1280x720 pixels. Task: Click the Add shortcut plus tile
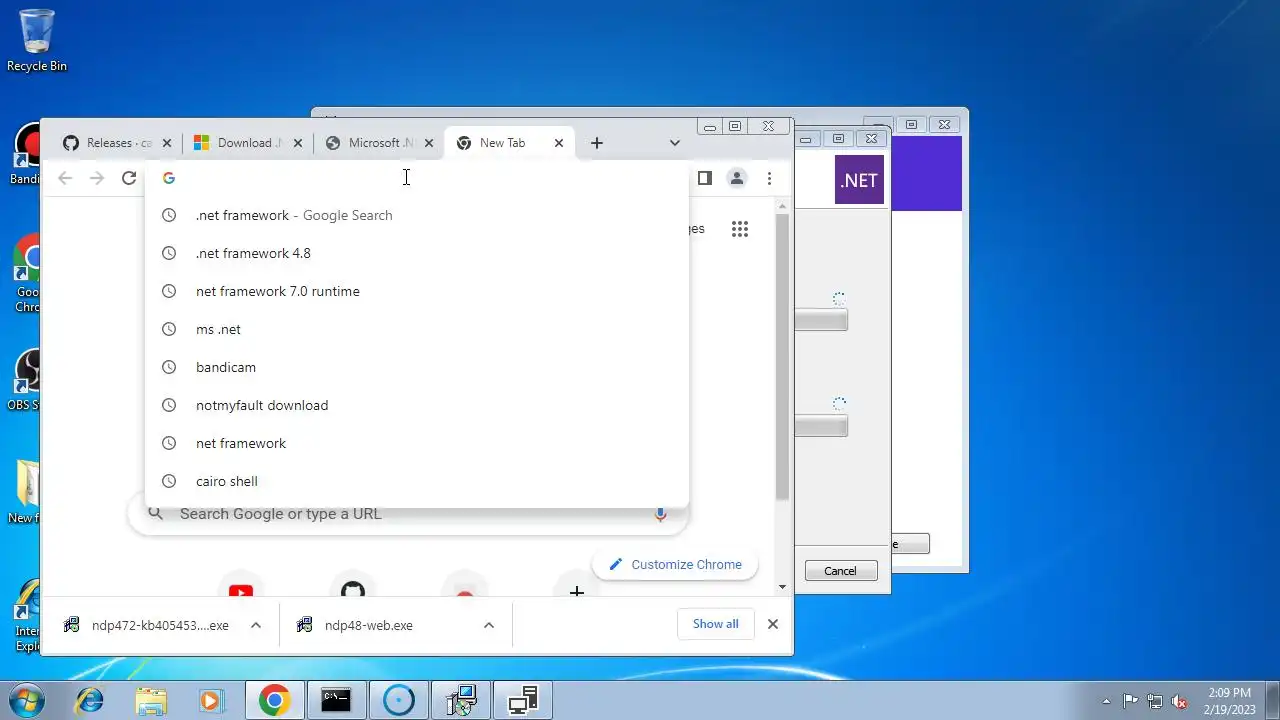577,592
